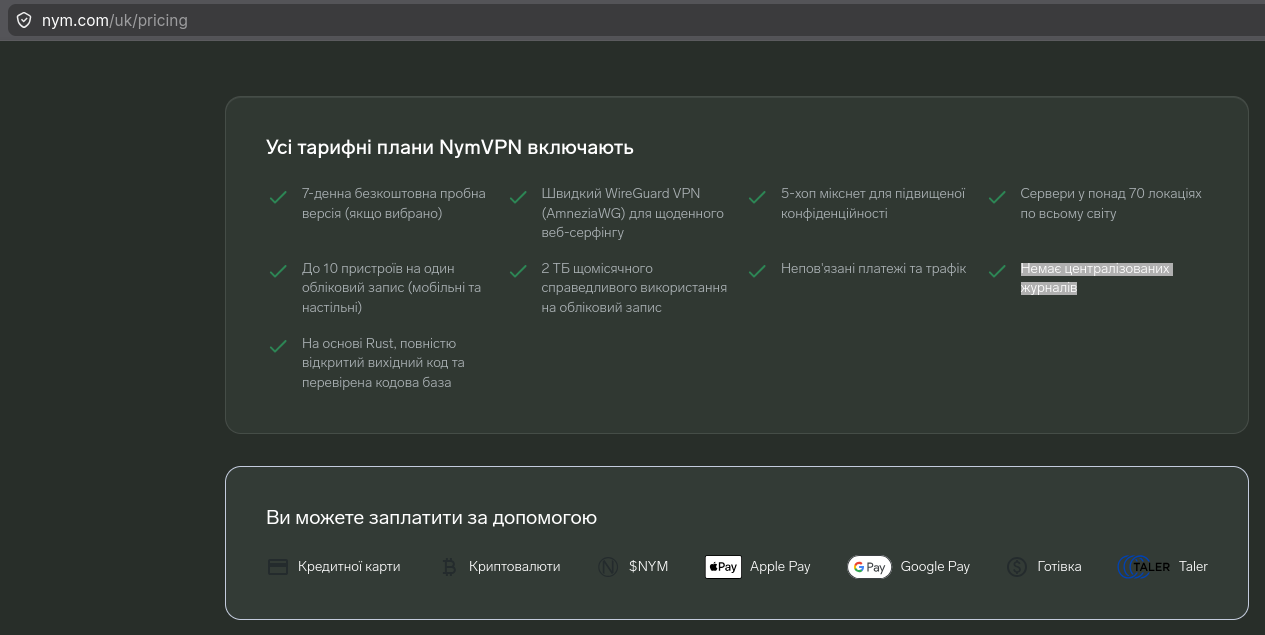Click checkmark beside 5-хоп мікснет
The width and height of the screenshot is (1265, 635).
[x=758, y=197]
